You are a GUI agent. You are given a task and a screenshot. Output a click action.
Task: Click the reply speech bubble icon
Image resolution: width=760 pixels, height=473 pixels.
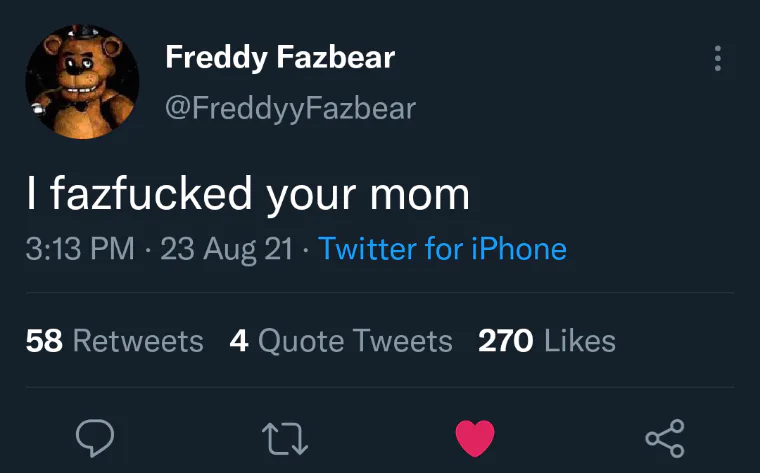tap(95, 438)
